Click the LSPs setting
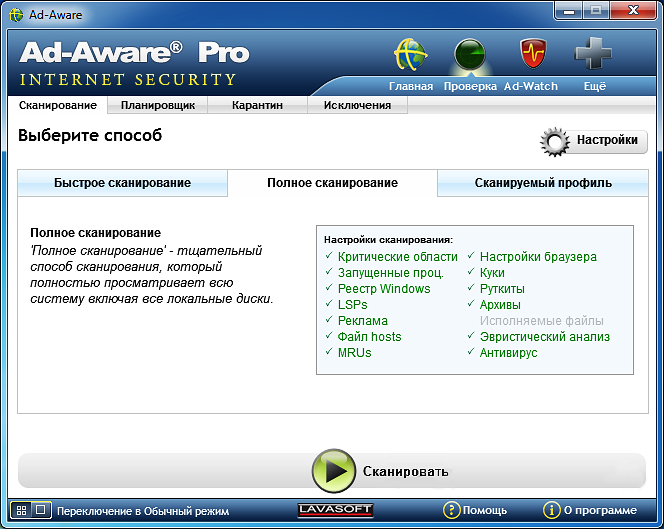 pyautogui.click(x=352, y=305)
